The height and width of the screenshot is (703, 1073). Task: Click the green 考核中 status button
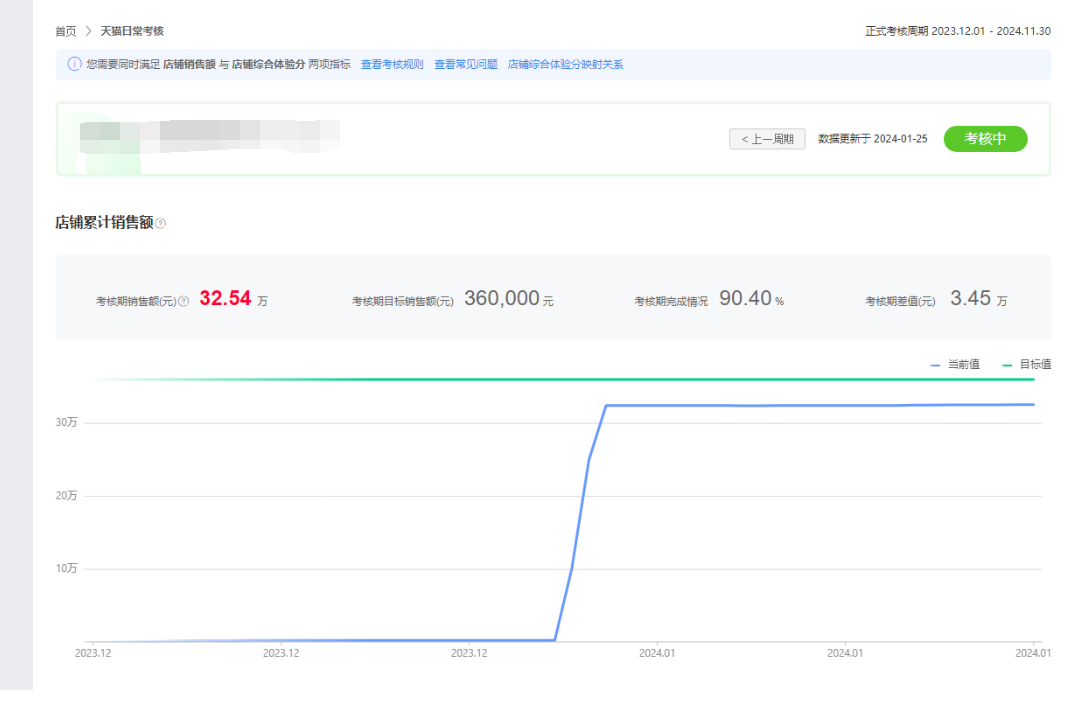(x=985, y=139)
